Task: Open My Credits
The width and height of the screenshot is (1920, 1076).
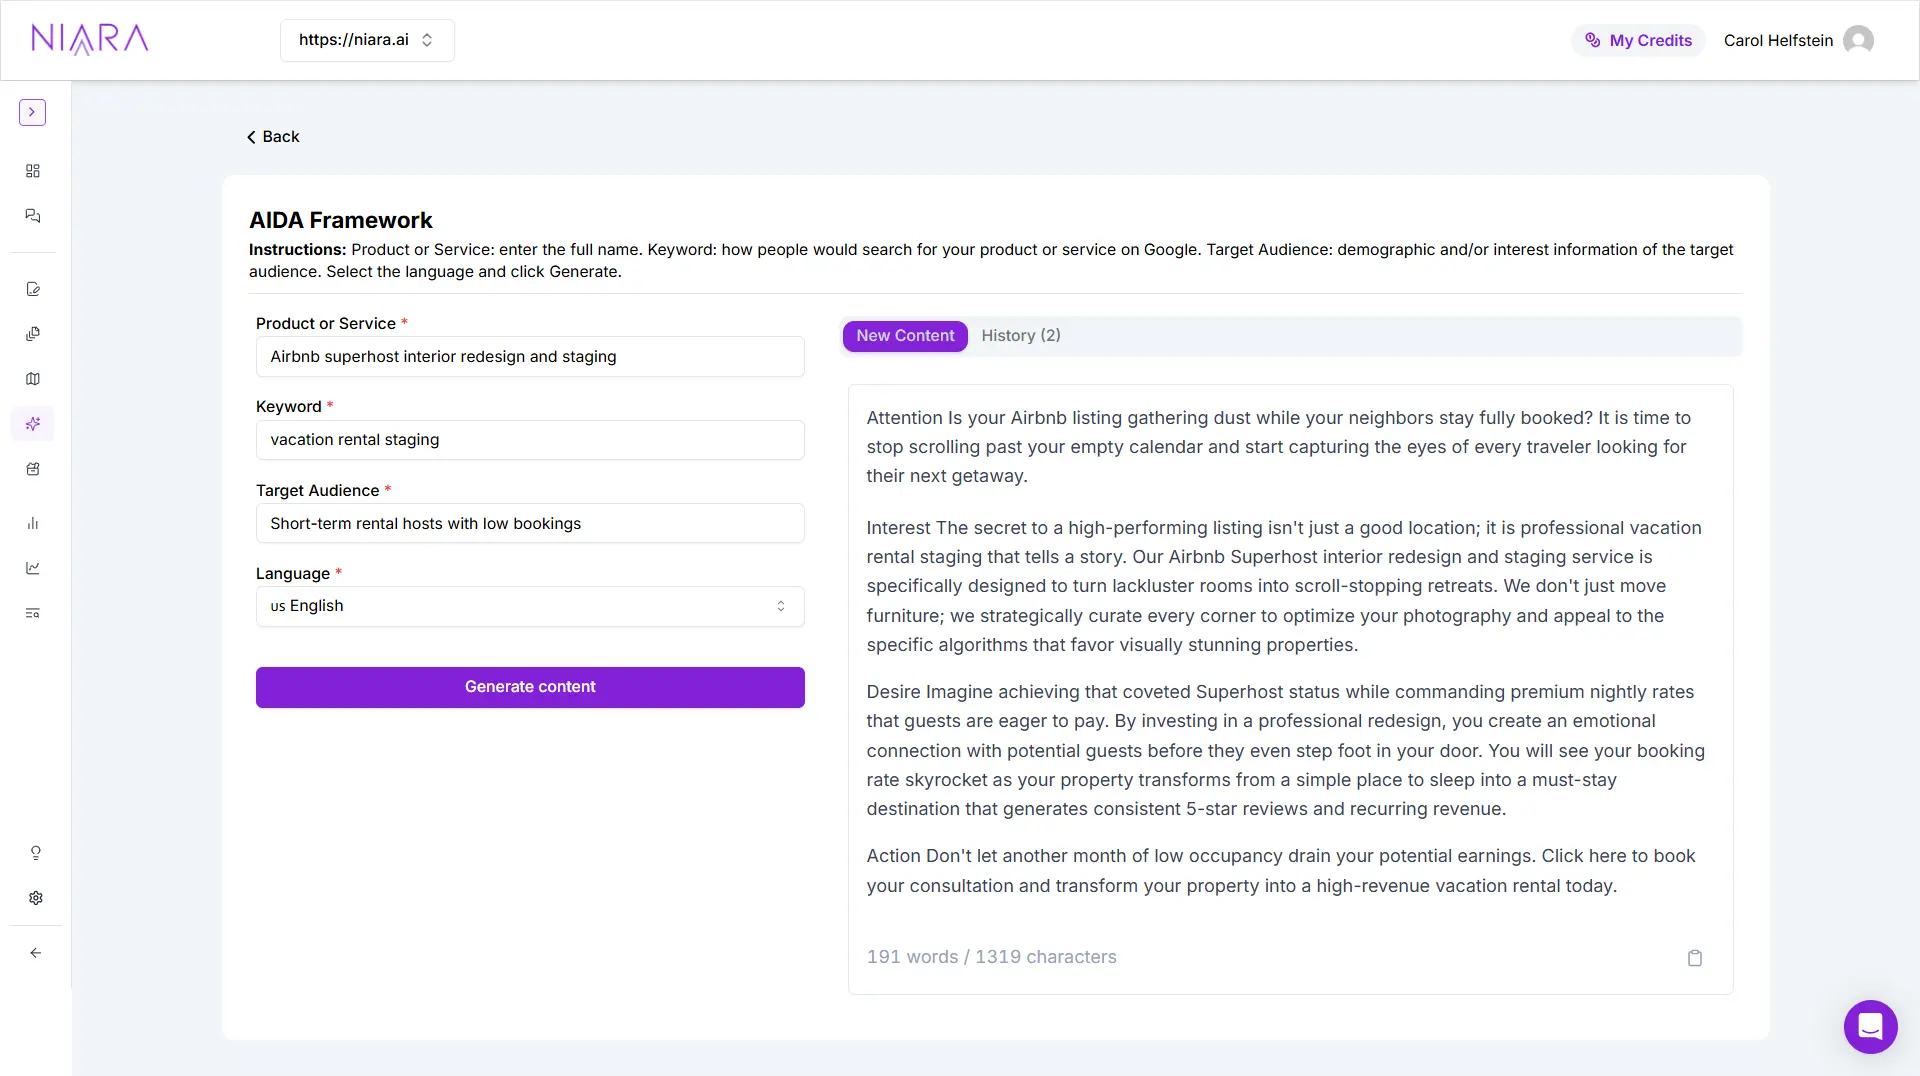Action: click(1639, 40)
